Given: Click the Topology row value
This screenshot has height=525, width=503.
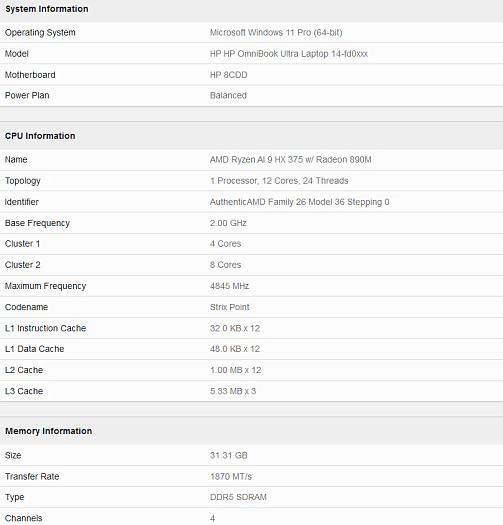Looking at the screenshot, I should [279, 181].
